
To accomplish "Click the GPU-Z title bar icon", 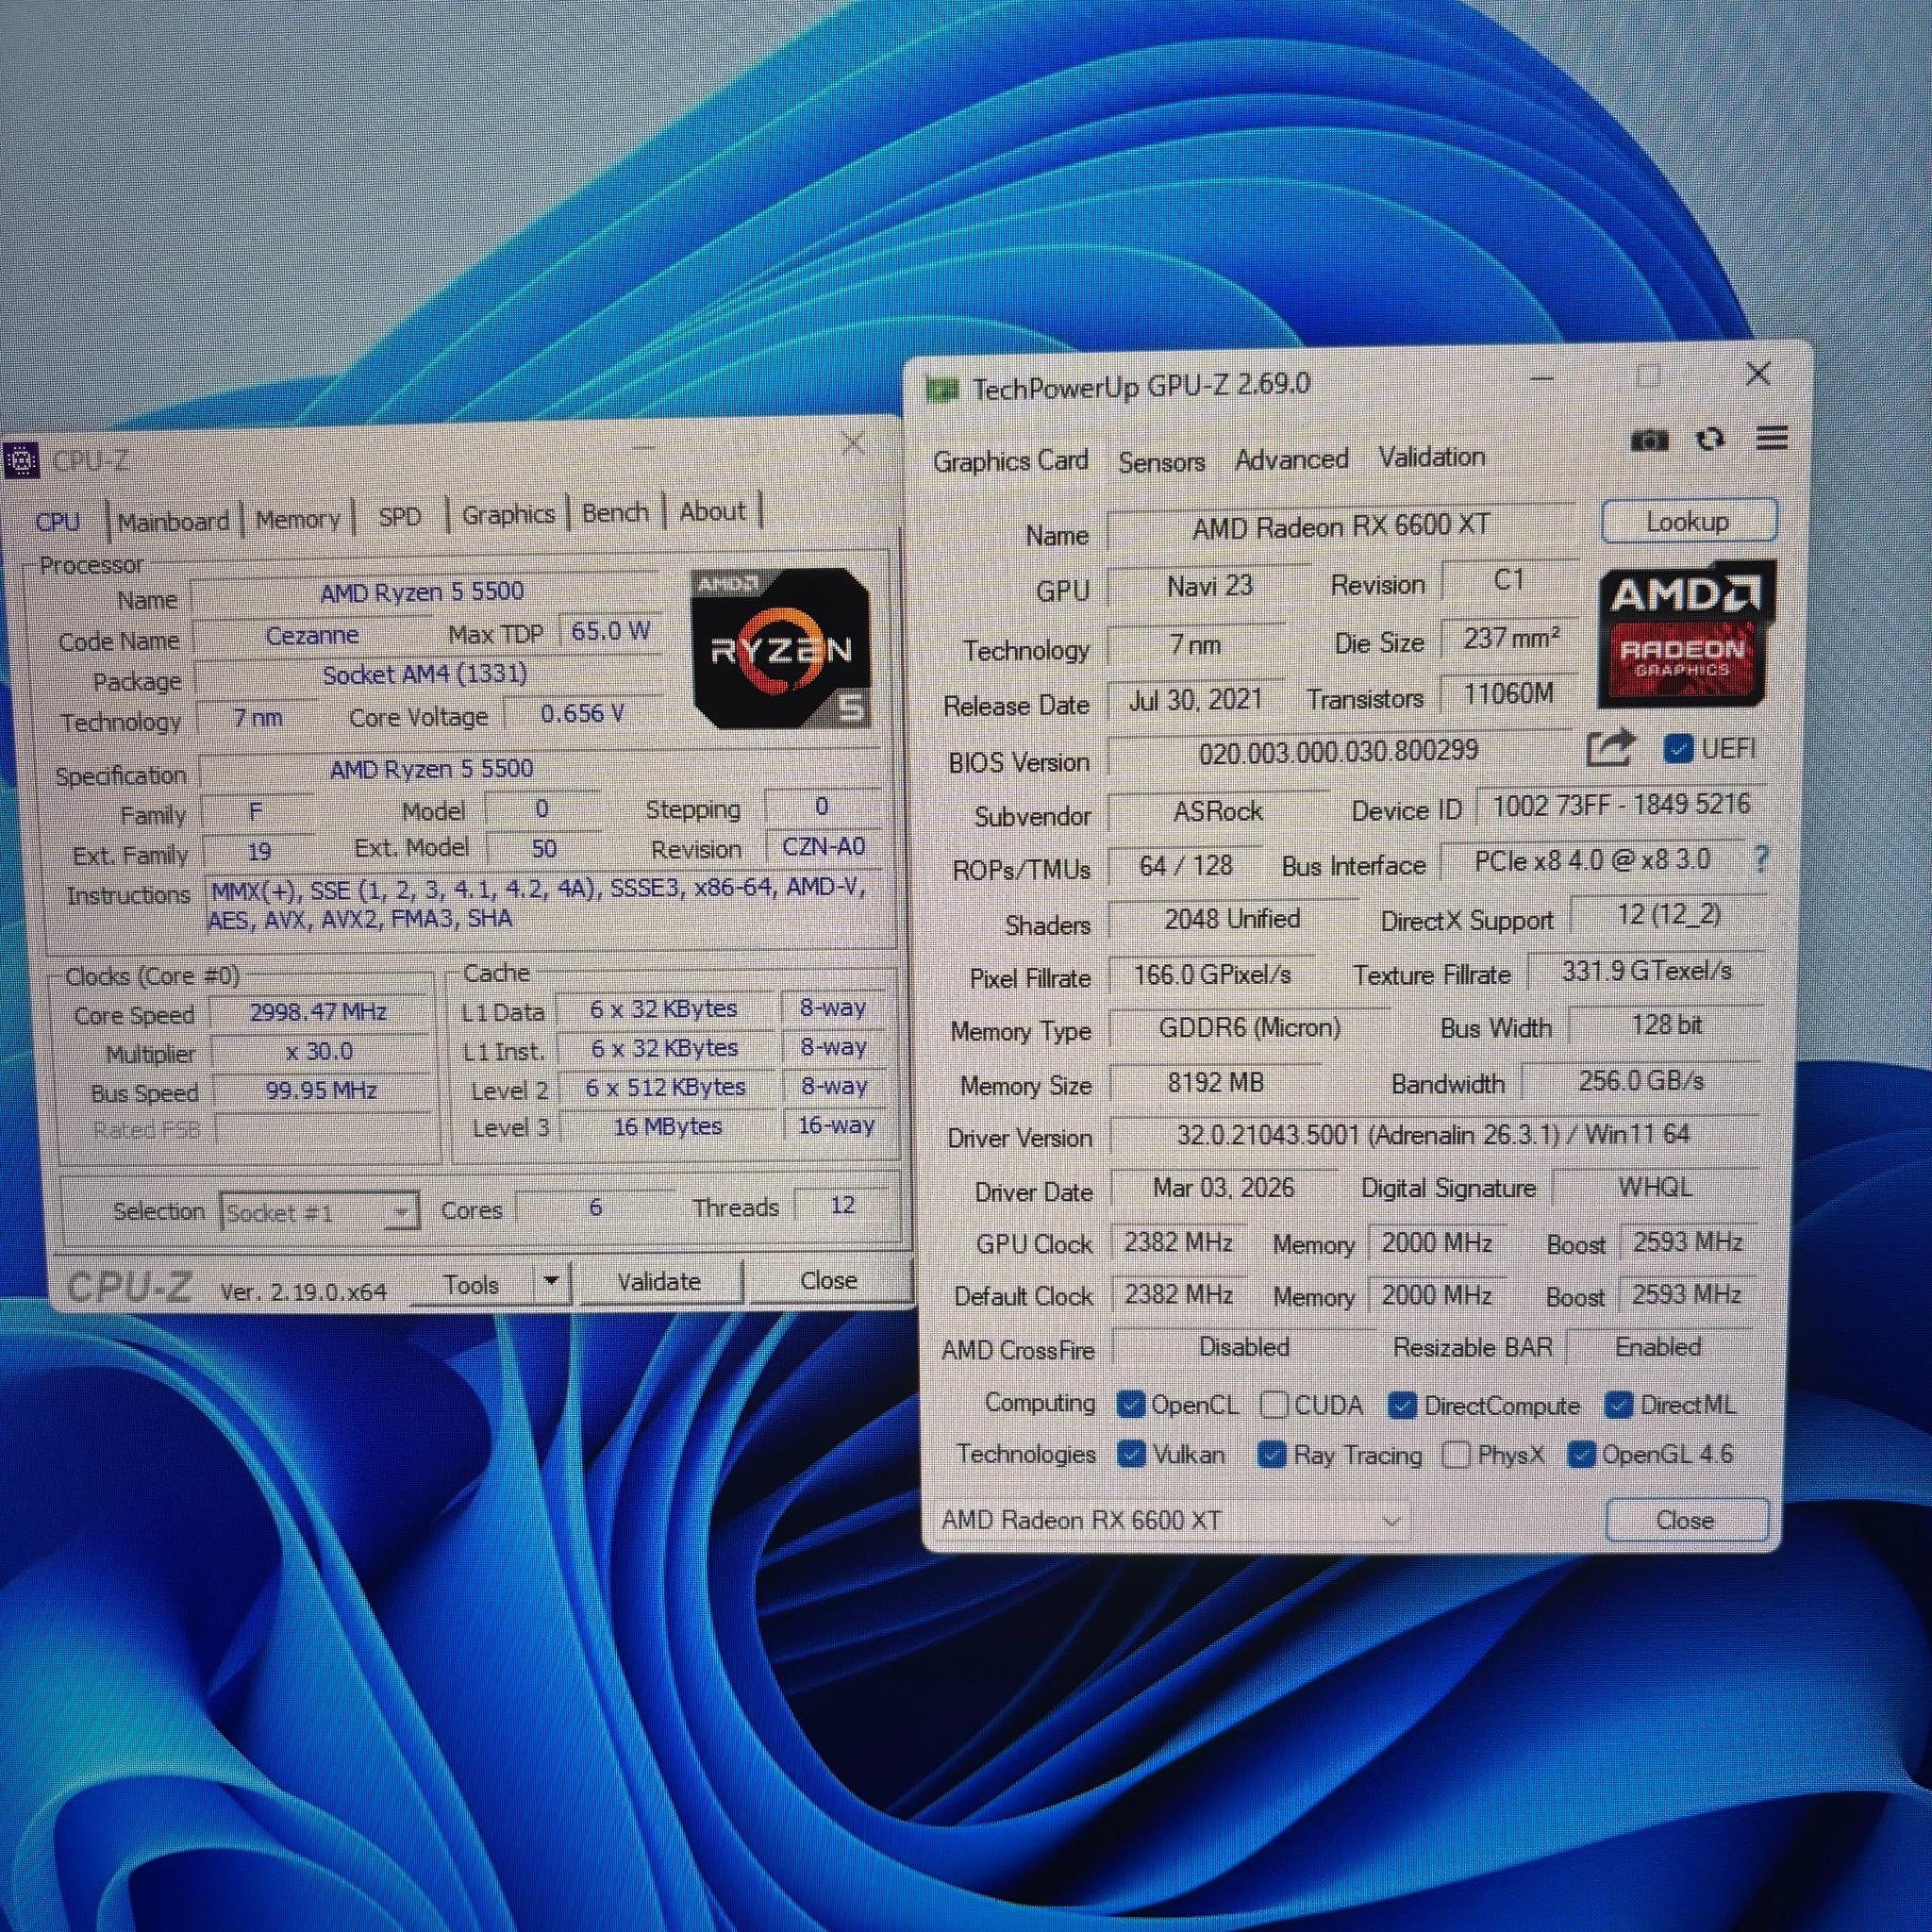I will [x=941, y=389].
